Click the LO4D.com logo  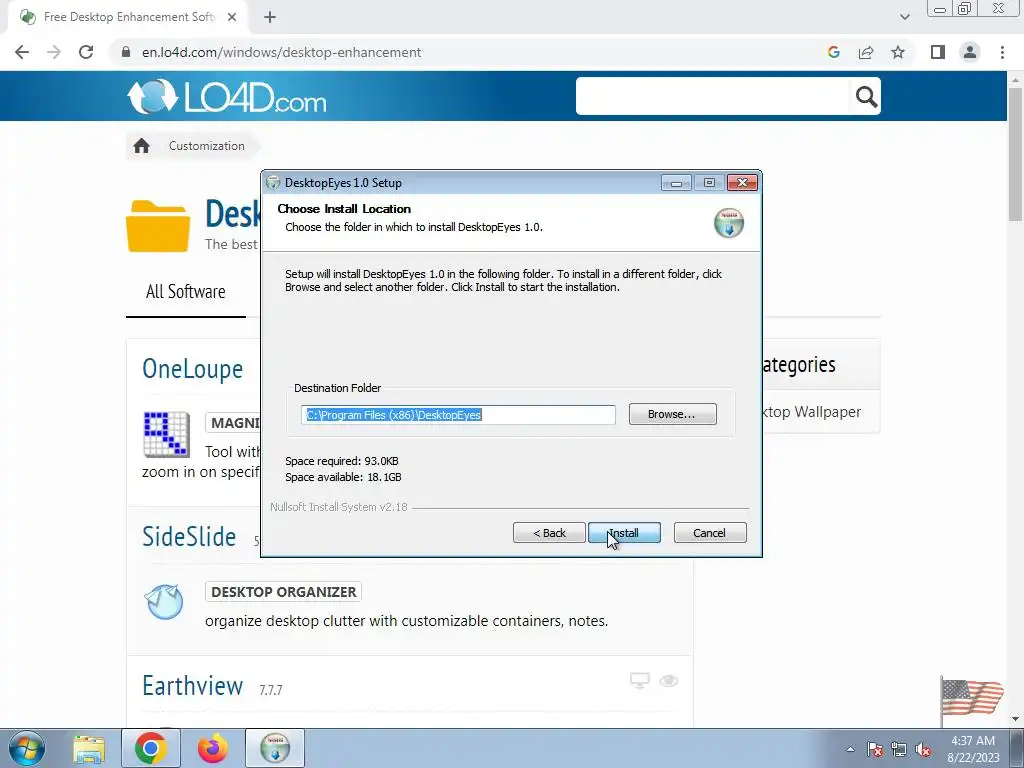click(x=227, y=97)
